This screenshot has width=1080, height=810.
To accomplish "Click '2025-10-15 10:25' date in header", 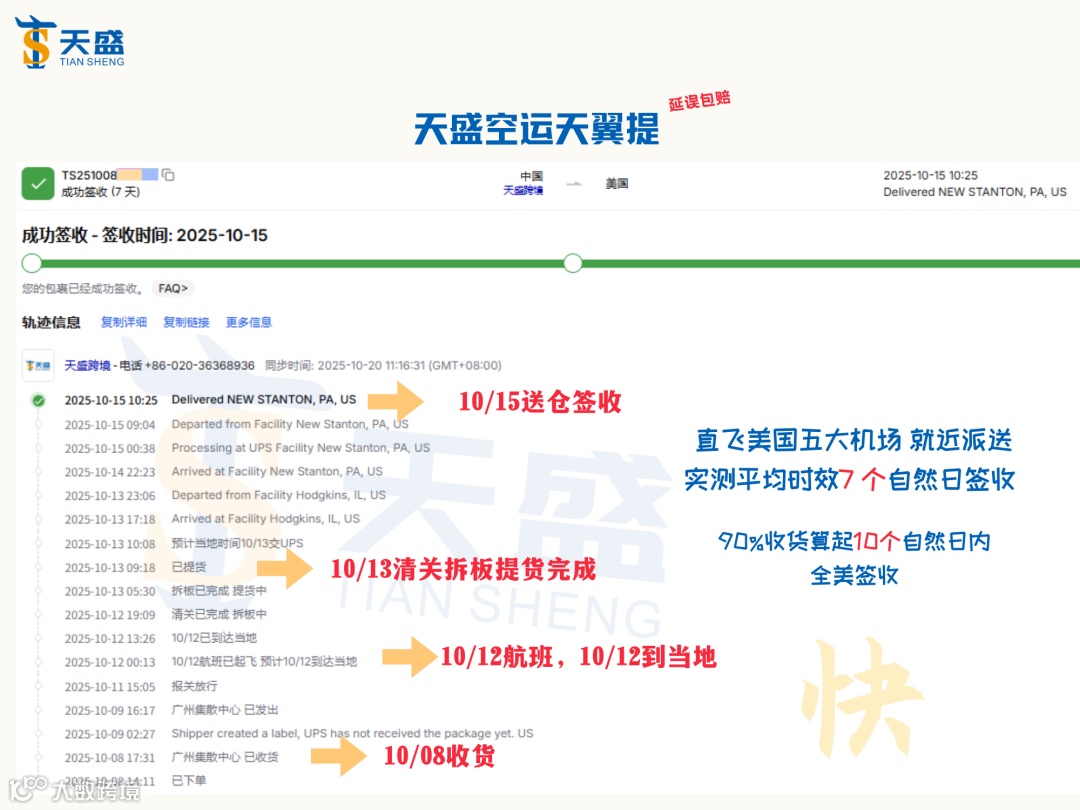I will pyautogui.click(x=931, y=176).
